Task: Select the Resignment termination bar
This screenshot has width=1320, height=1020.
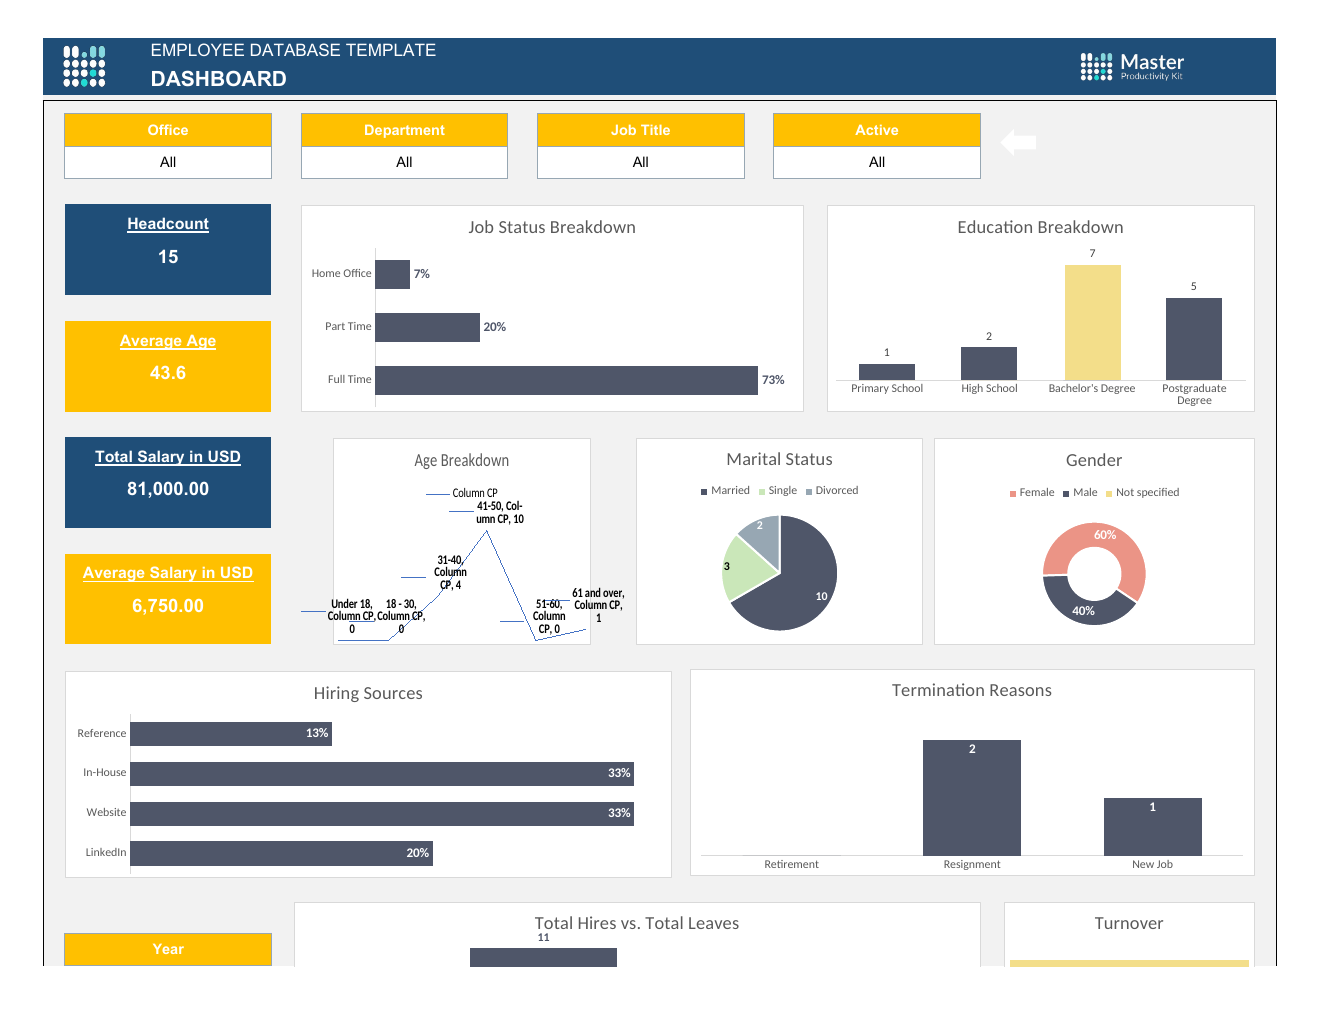Action: point(972,798)
